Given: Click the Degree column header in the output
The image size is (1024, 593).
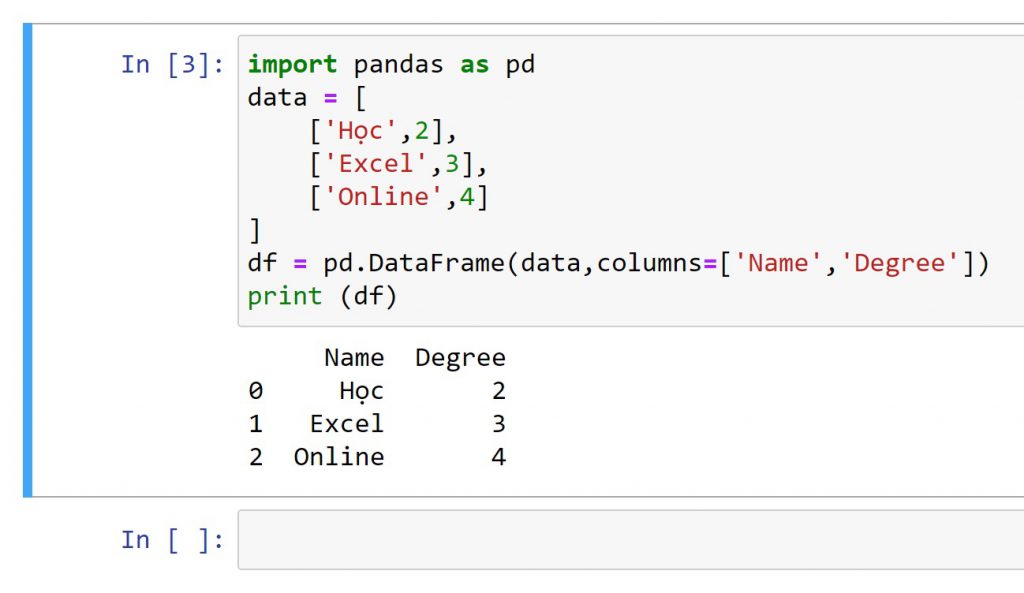Looking at the screenshot, I should pyautogui.click(x=460, y=357).
